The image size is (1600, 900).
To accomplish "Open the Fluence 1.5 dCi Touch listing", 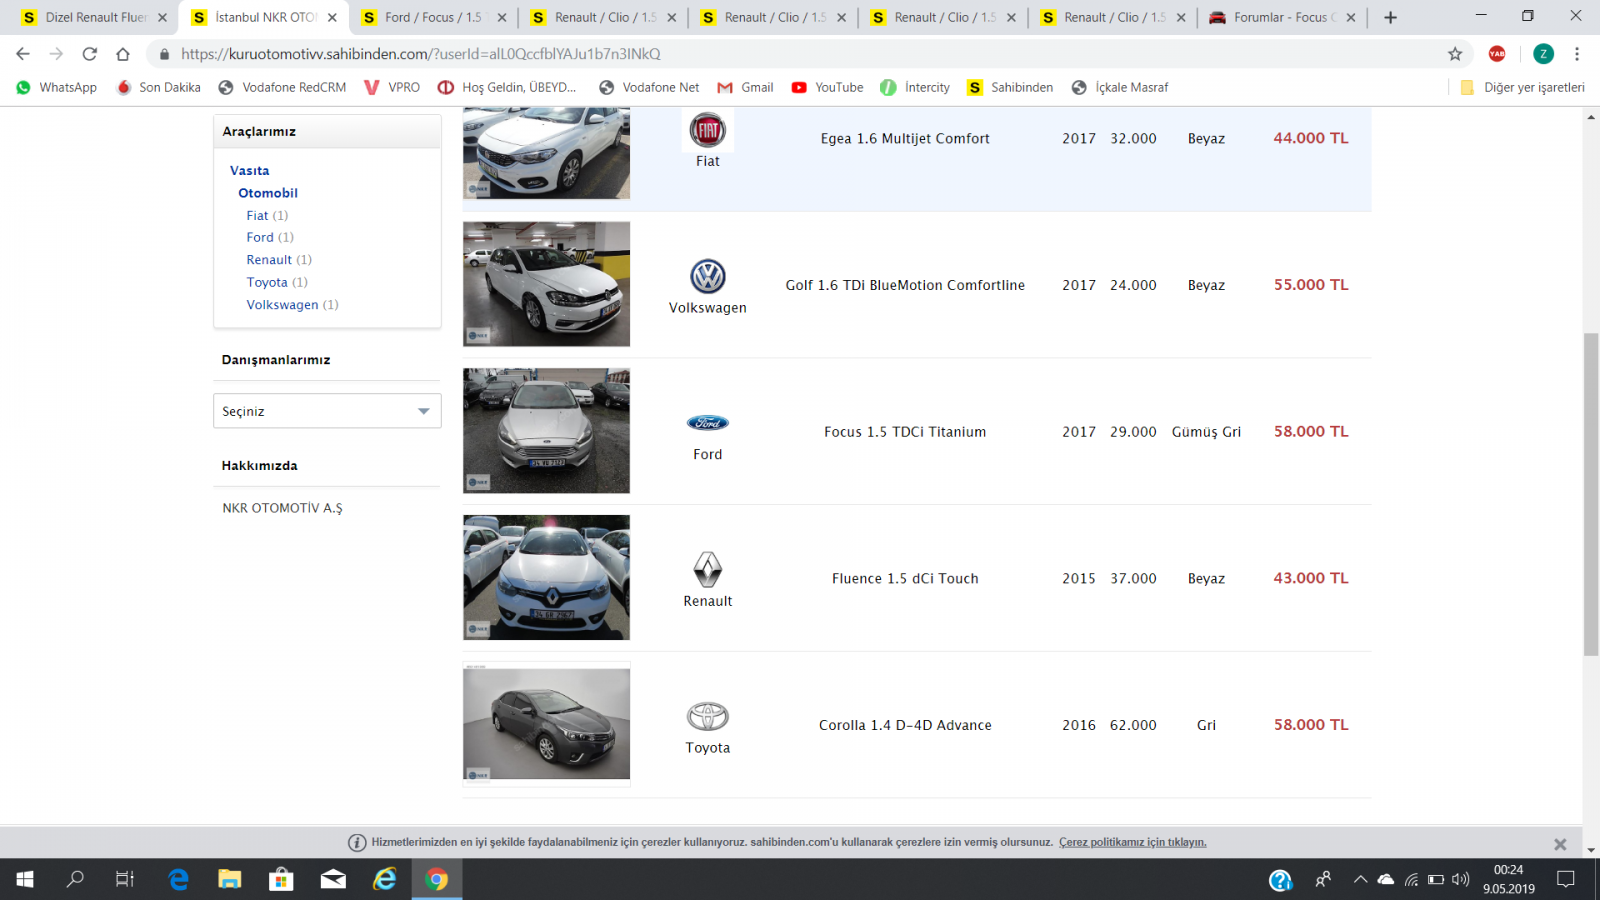I will pos(905,579).
